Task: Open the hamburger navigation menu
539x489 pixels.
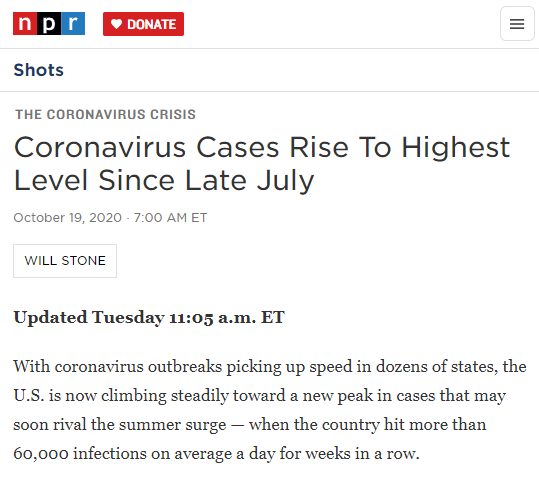Action: pyautogui.click(x=517, y=24)
